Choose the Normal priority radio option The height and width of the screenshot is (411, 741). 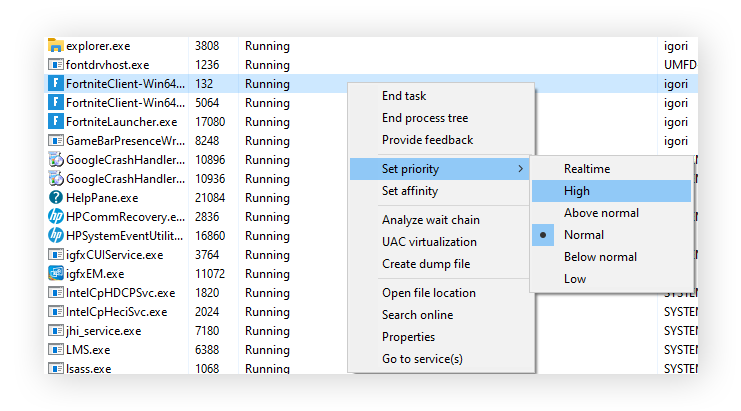(583, 235)
